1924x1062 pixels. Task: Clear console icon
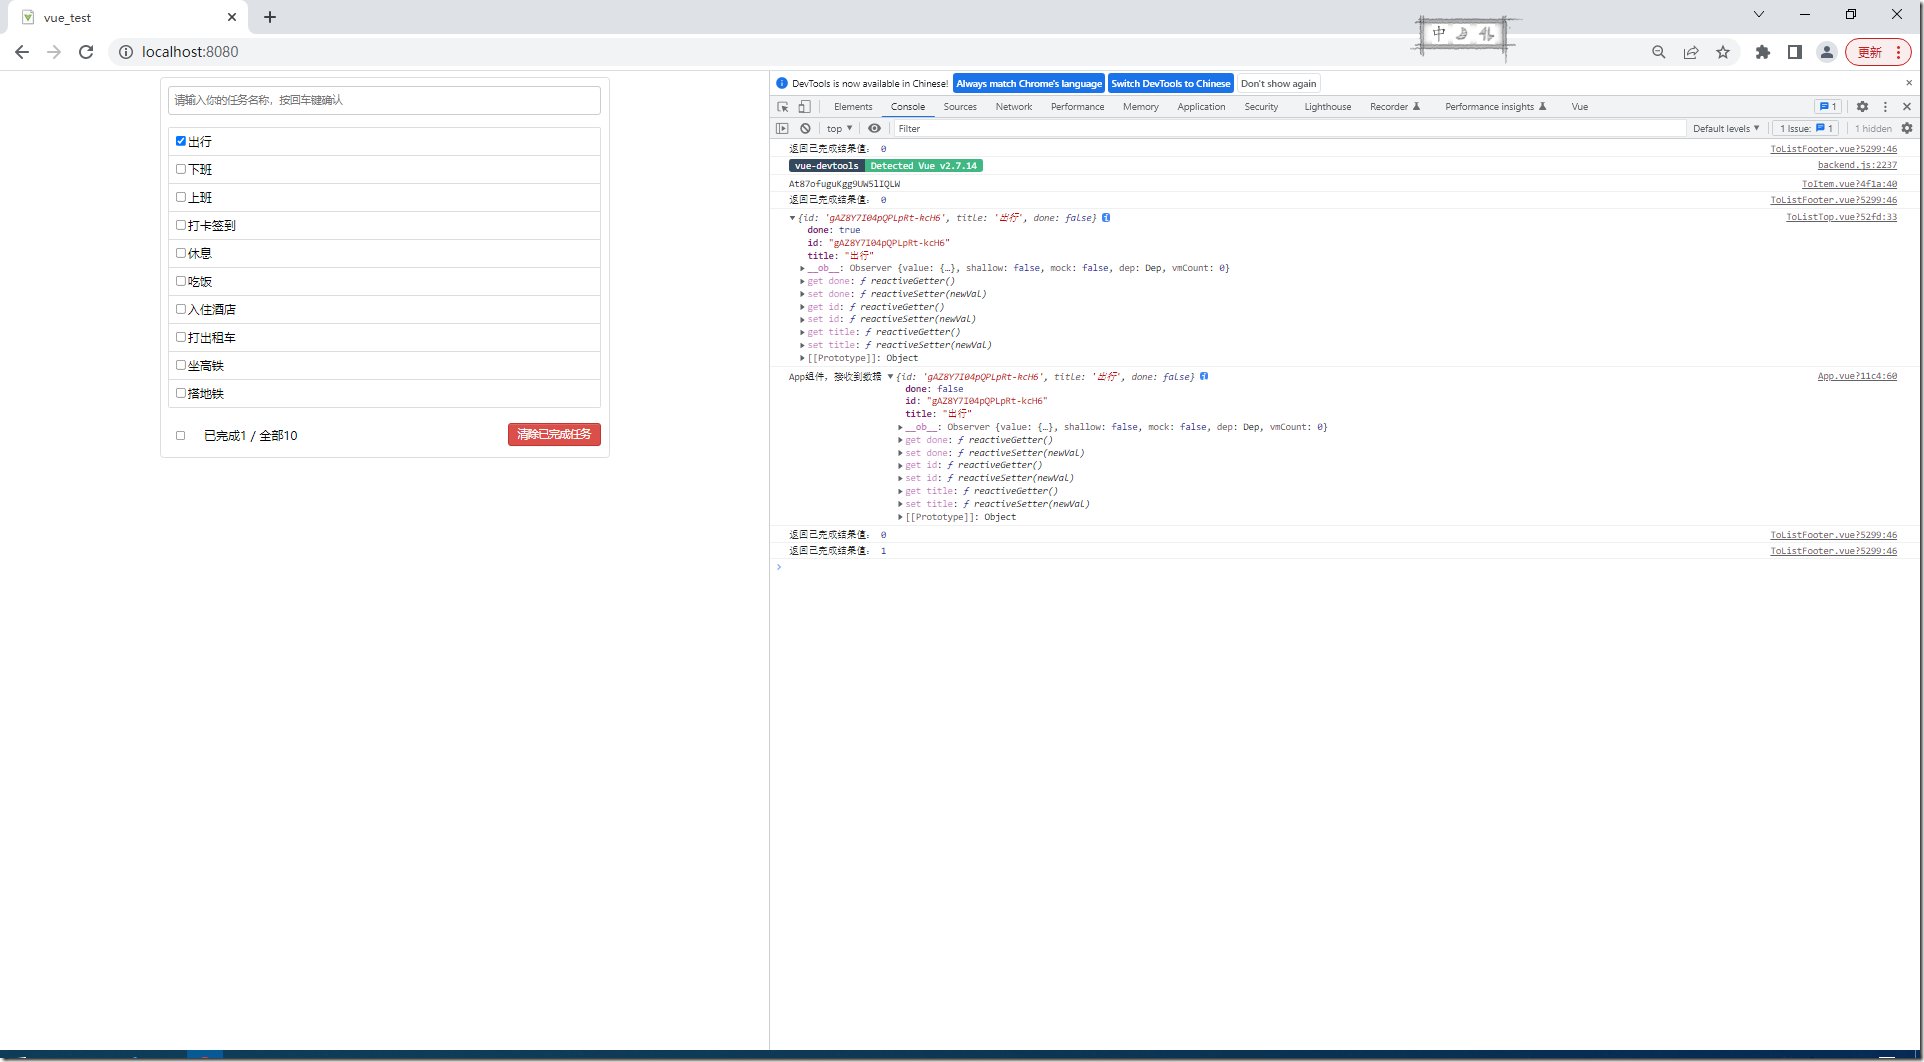coord(805,128)
